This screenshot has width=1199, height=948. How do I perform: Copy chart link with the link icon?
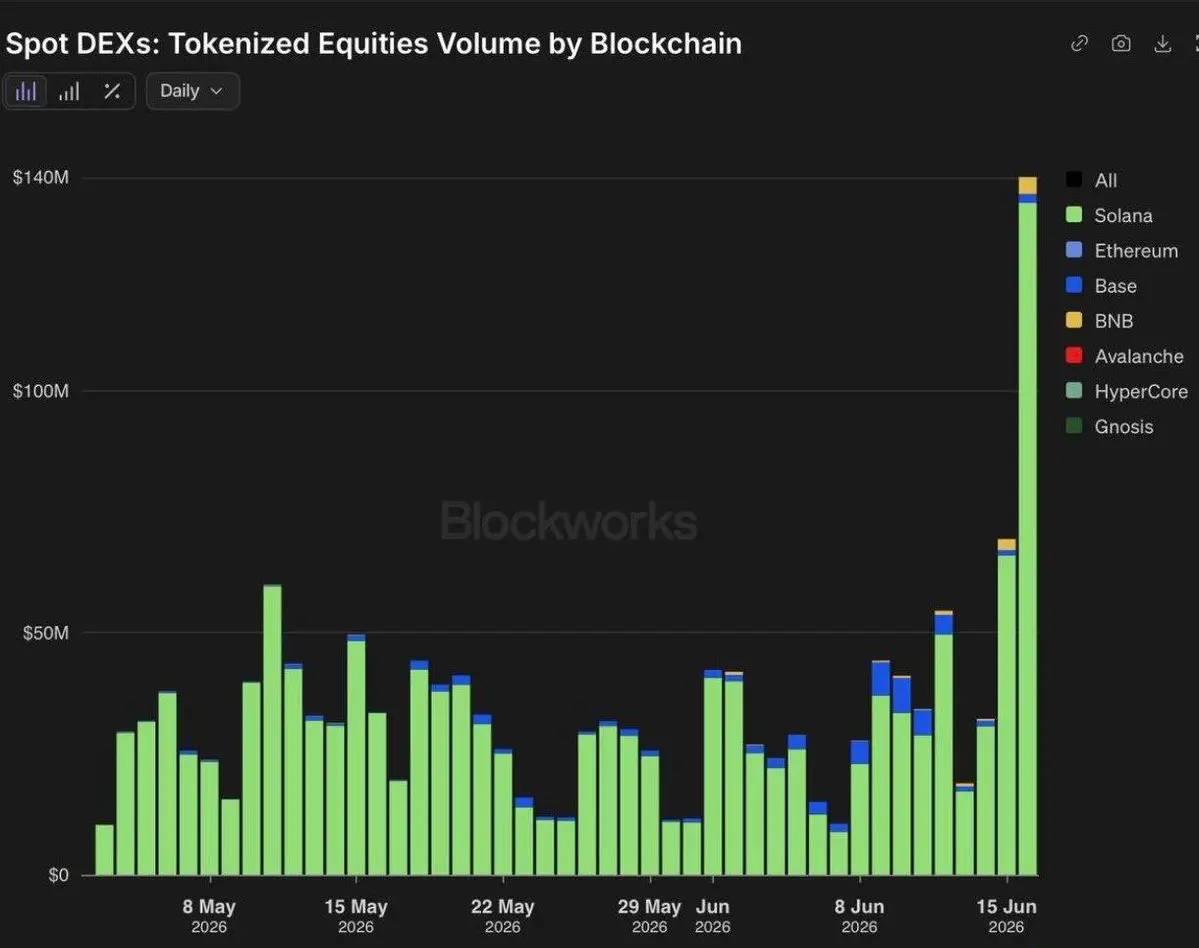pos(1079,44)
